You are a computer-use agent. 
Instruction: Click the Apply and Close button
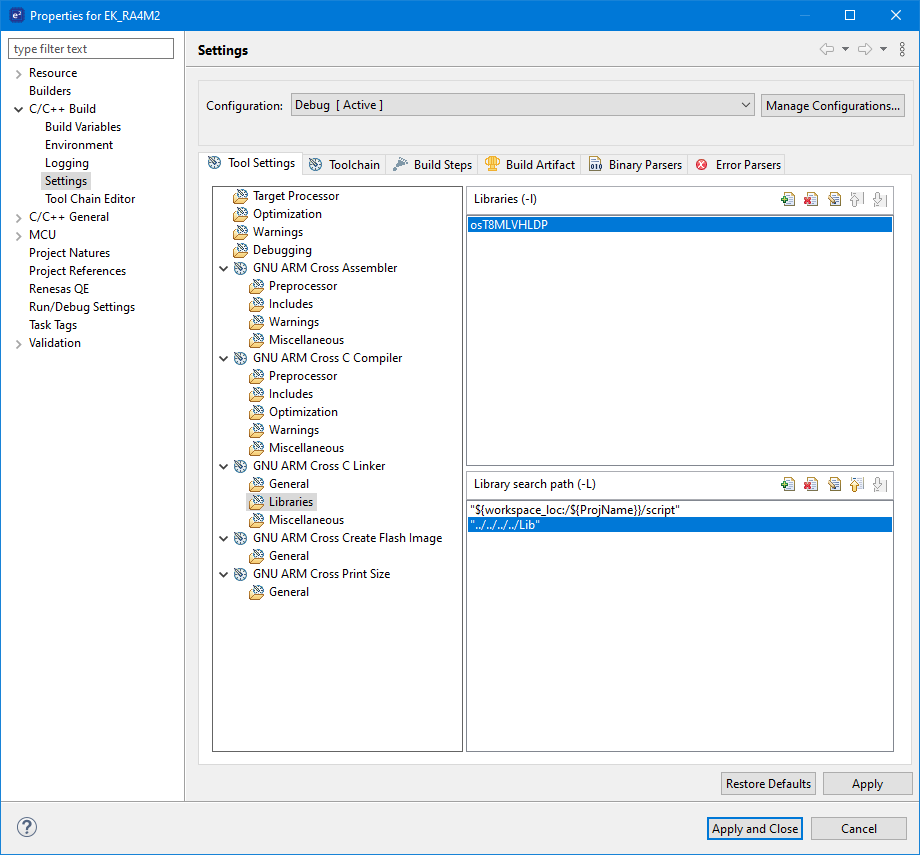[x=754, y=828]
